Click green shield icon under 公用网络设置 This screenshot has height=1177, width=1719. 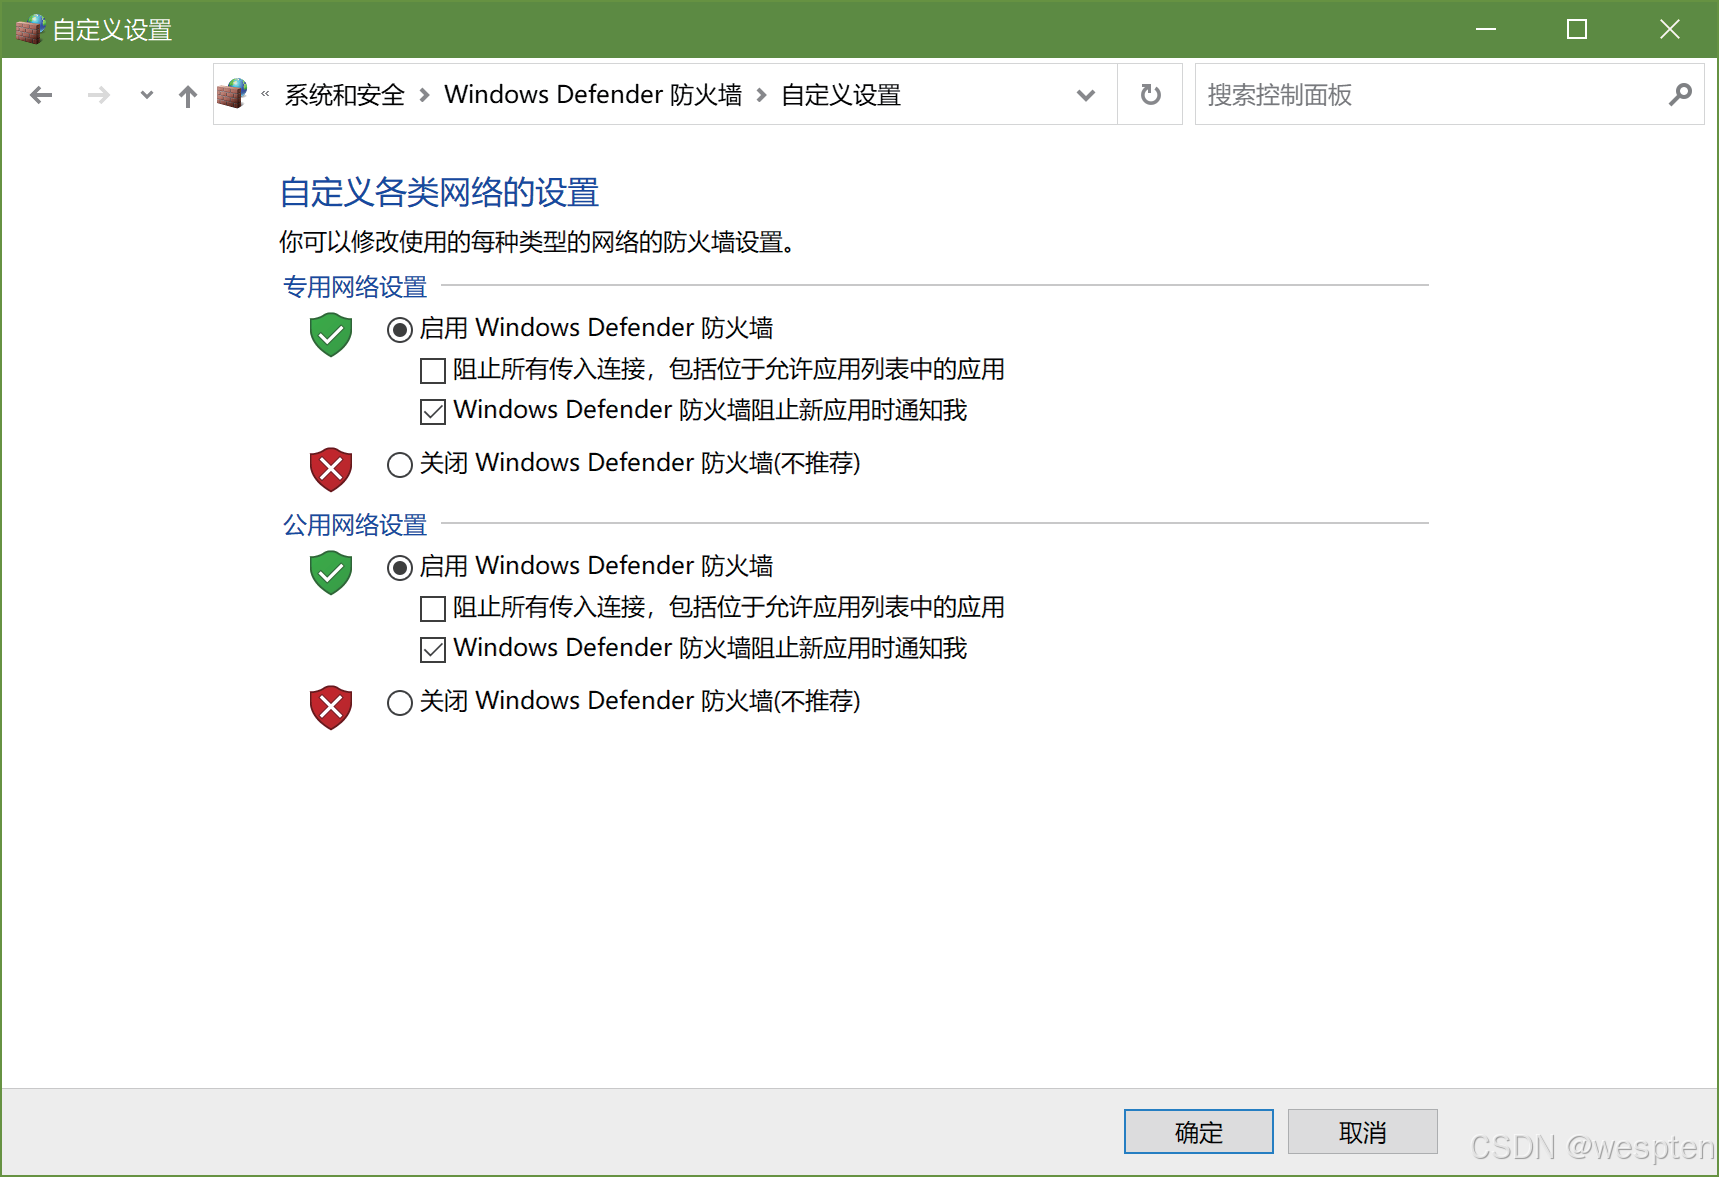(x=331, y=572)
